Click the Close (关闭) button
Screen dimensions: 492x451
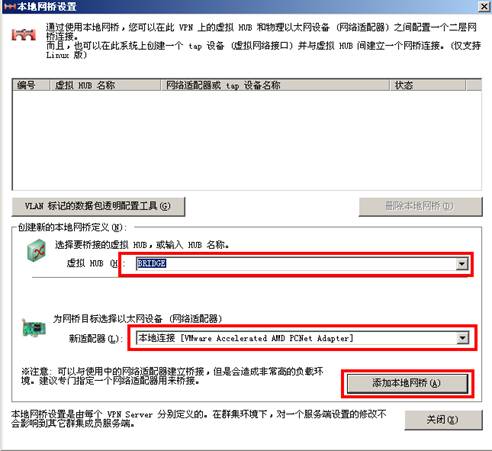(443, 419)
